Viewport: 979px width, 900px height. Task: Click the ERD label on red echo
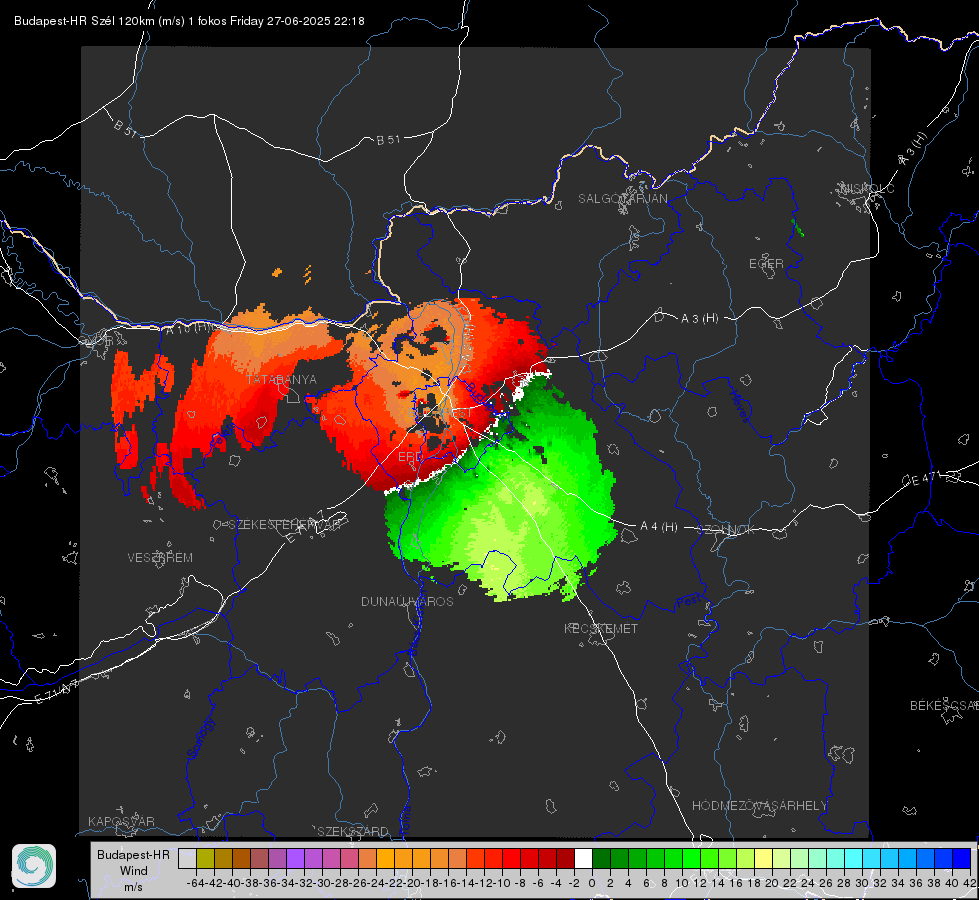410,457
